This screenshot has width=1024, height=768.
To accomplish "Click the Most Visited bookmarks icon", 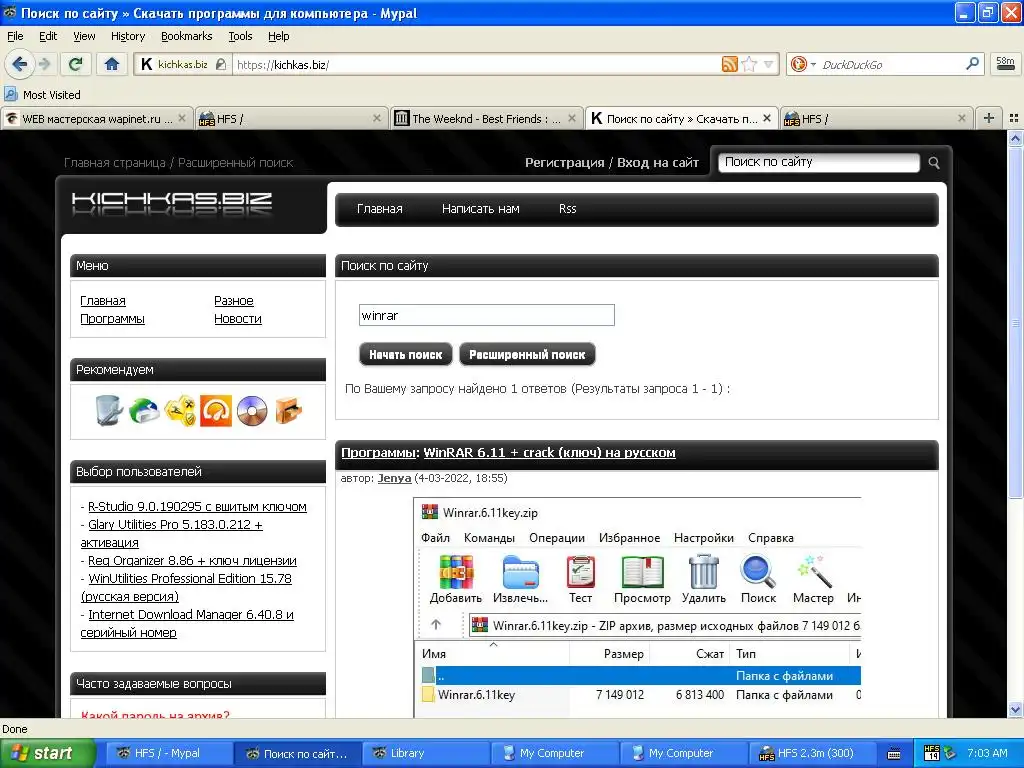I will pyautogui.click(x=10, y=94).
